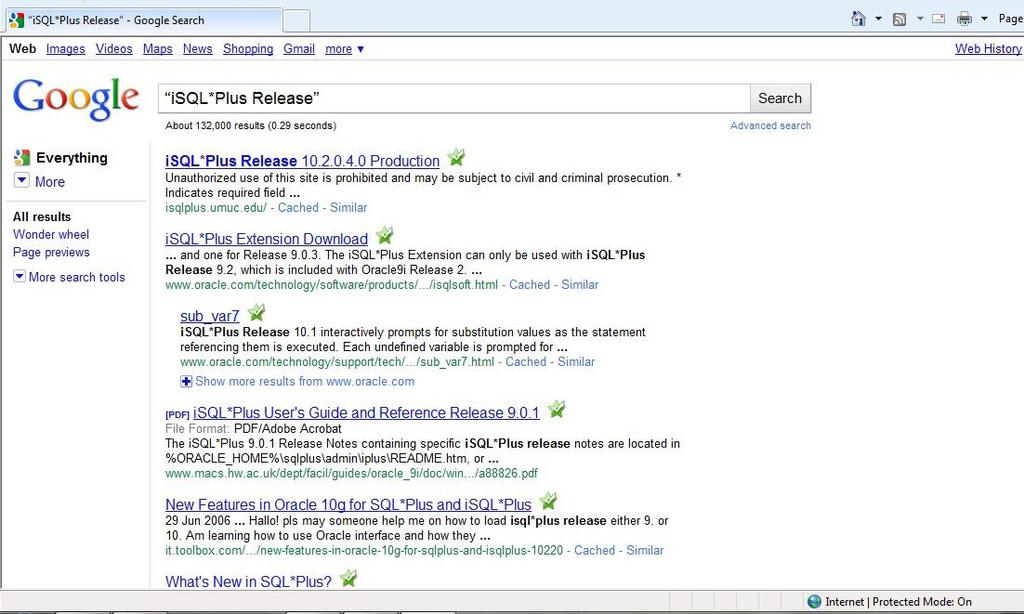Viewport: 1024px width, 614px height.
Task: Click the Everything icon in left sidebar
Action: click(22, 157)
